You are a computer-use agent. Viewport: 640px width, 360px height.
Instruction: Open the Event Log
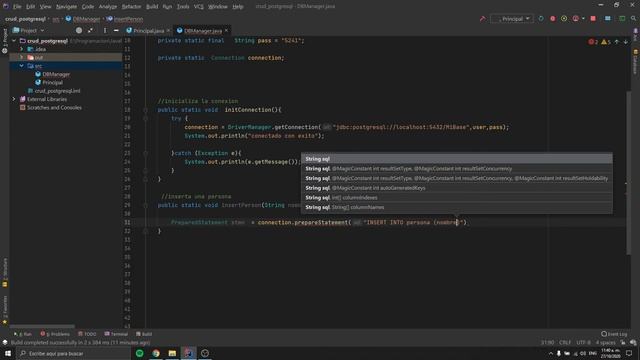click(614, 334)
